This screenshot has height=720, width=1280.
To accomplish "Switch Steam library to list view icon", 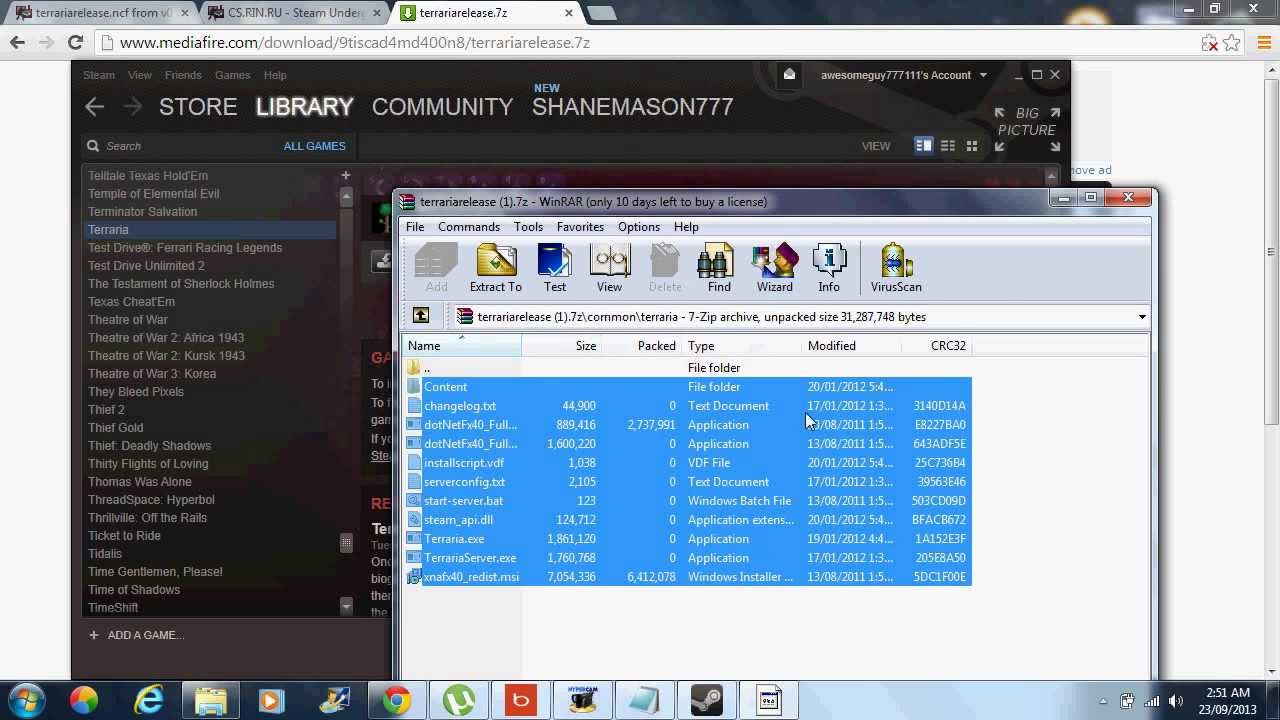I will pos(948,146).
